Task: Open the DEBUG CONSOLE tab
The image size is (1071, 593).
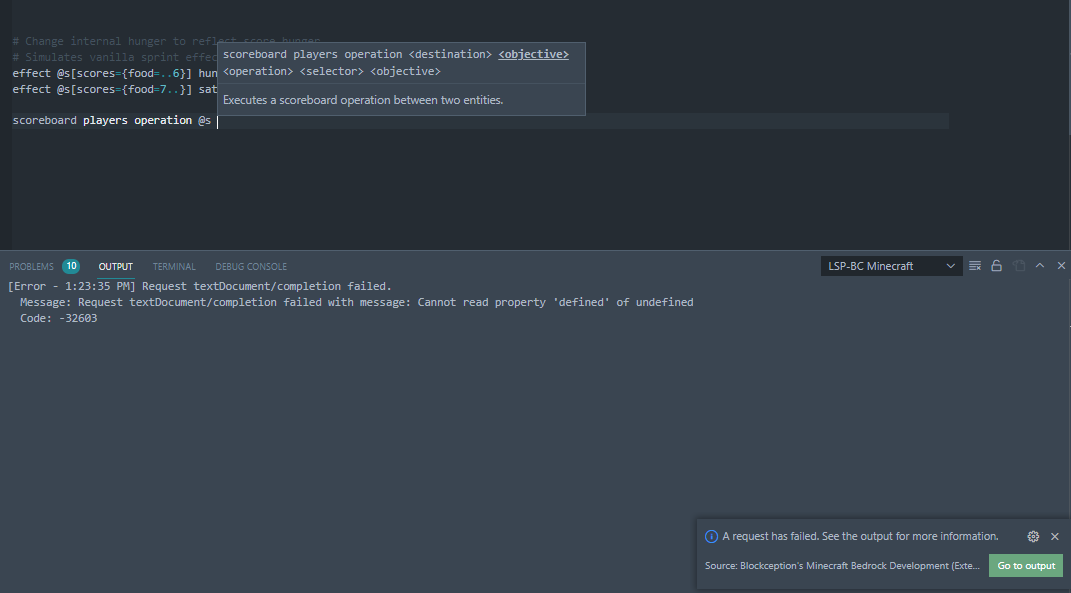Action: point(251,266)
